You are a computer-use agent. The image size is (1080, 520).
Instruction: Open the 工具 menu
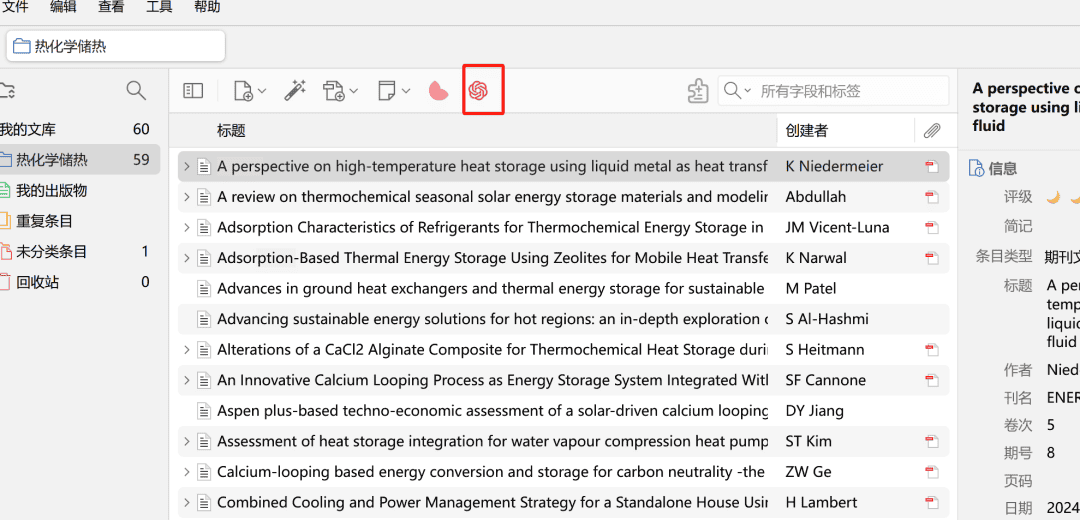159,7
